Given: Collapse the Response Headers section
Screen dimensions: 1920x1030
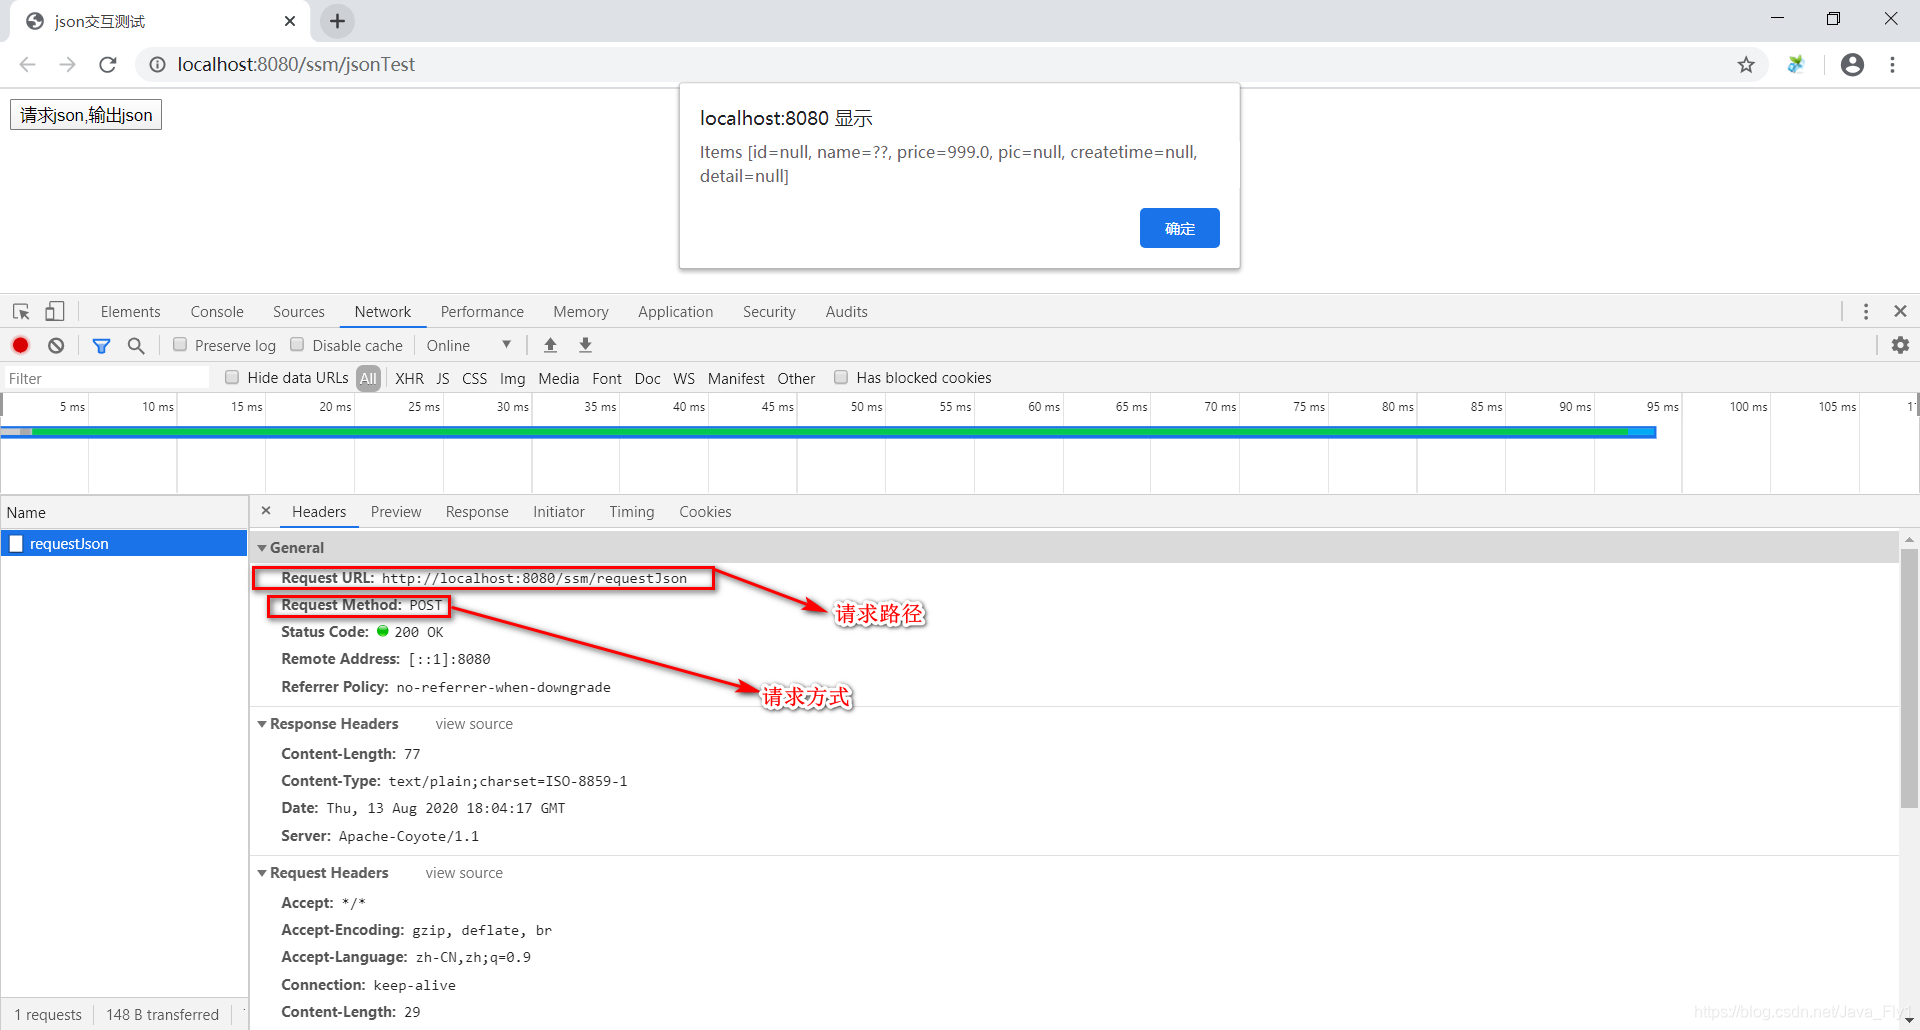Looking at the screenshot, I should click(262, 724).
